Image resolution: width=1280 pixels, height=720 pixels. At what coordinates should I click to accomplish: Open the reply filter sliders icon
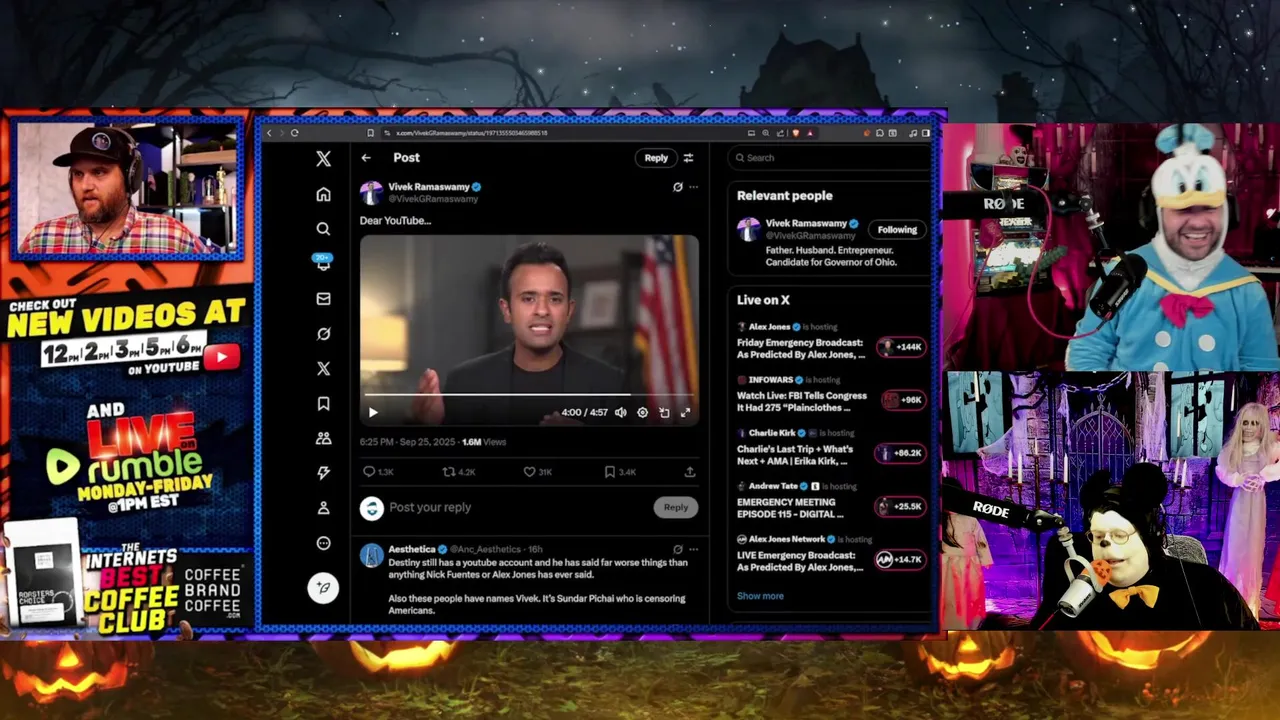(x=688, y=158)
